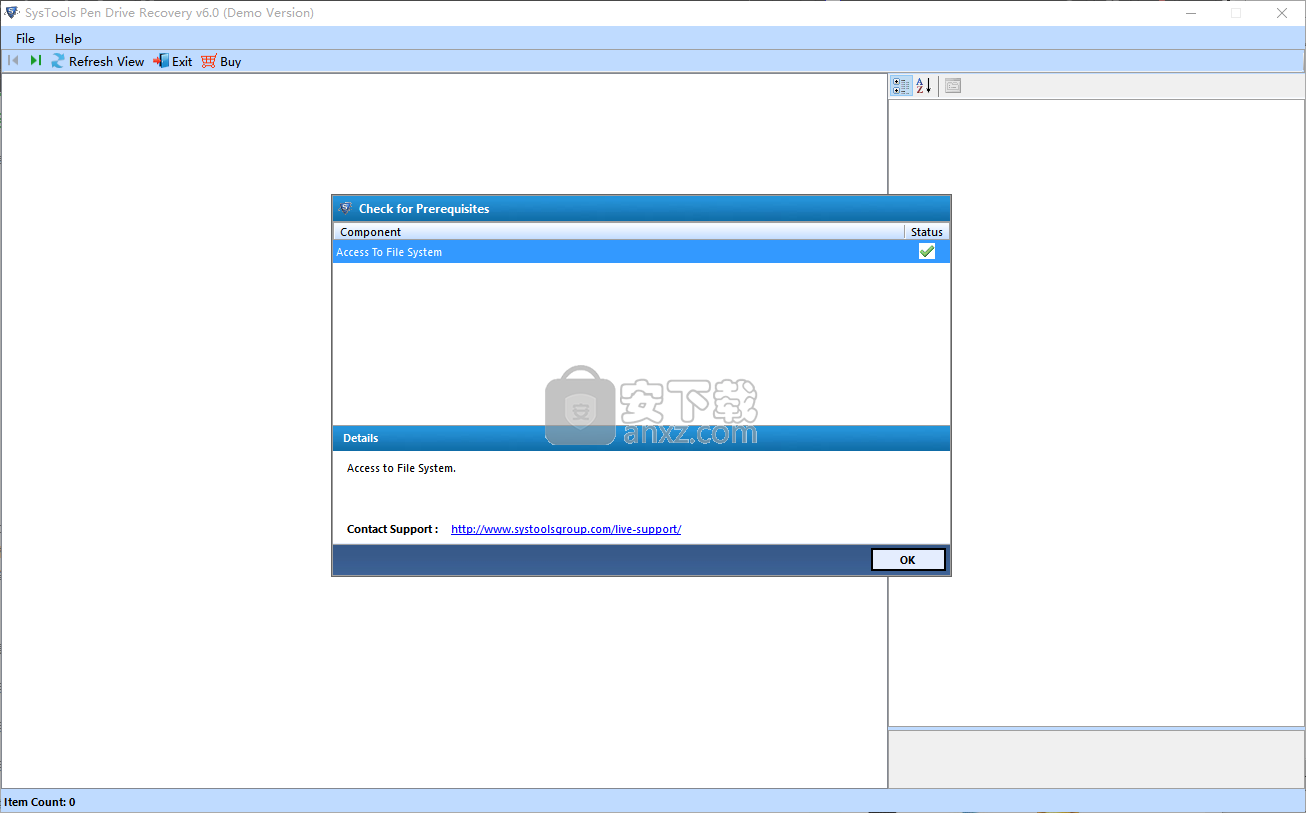Open the live-support link
The height and width of the screenshot is (813, 1306).
click(x=566, y=529)
